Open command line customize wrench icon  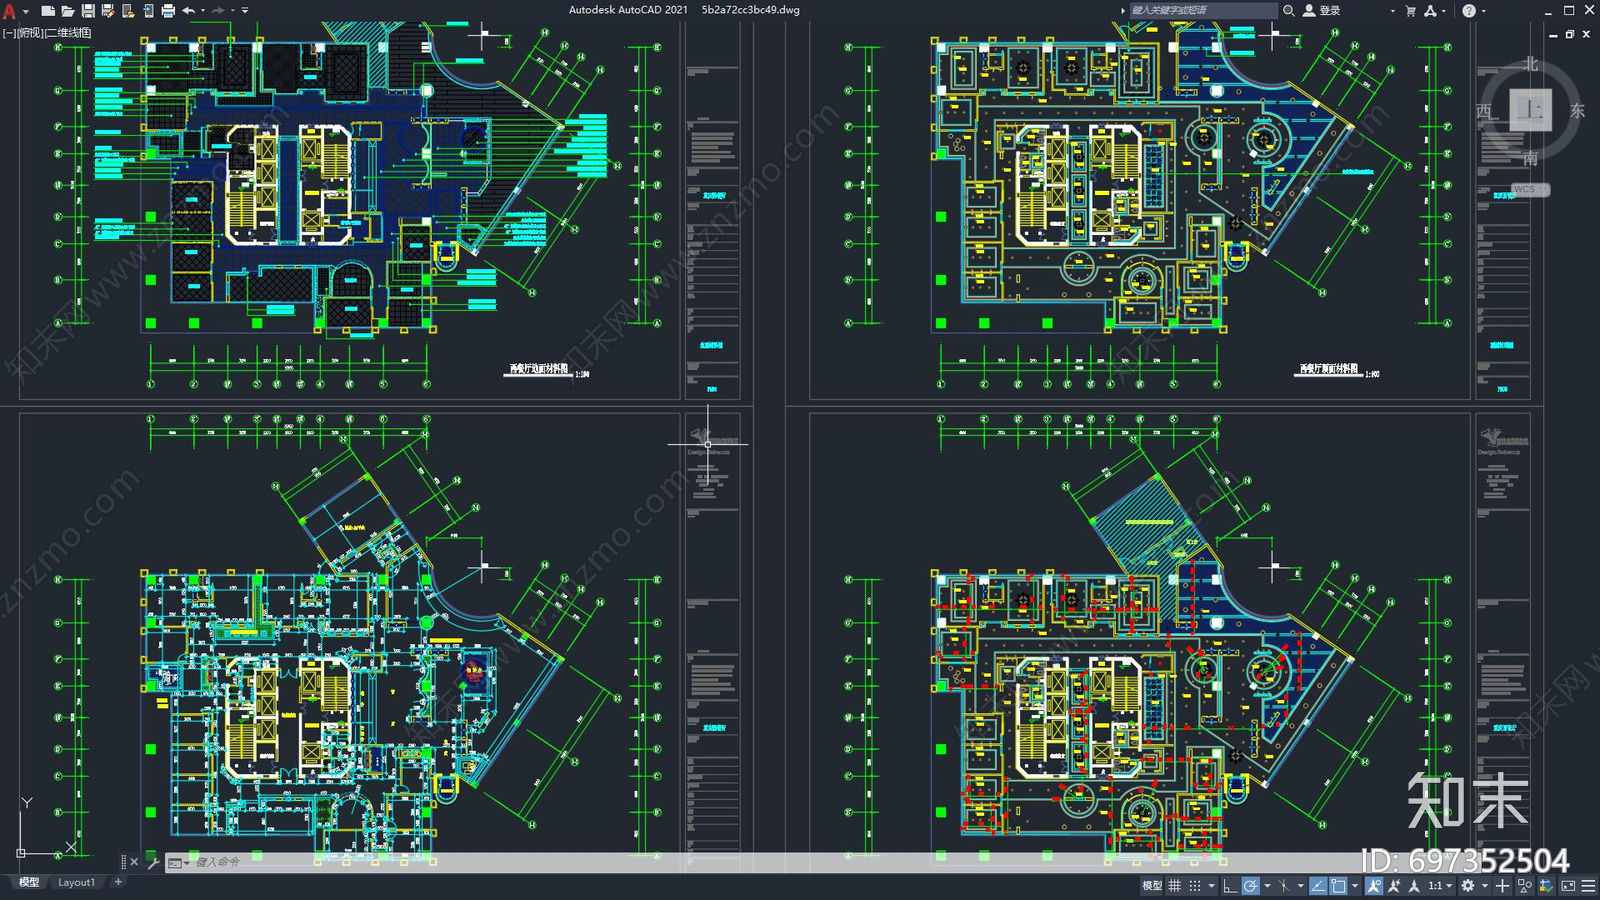pos(153,862)
